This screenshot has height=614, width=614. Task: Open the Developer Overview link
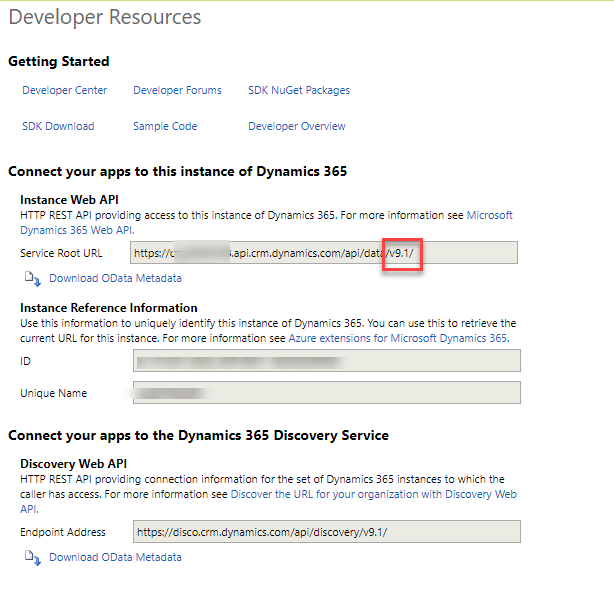pyautogui.click(x=297, y=126)
